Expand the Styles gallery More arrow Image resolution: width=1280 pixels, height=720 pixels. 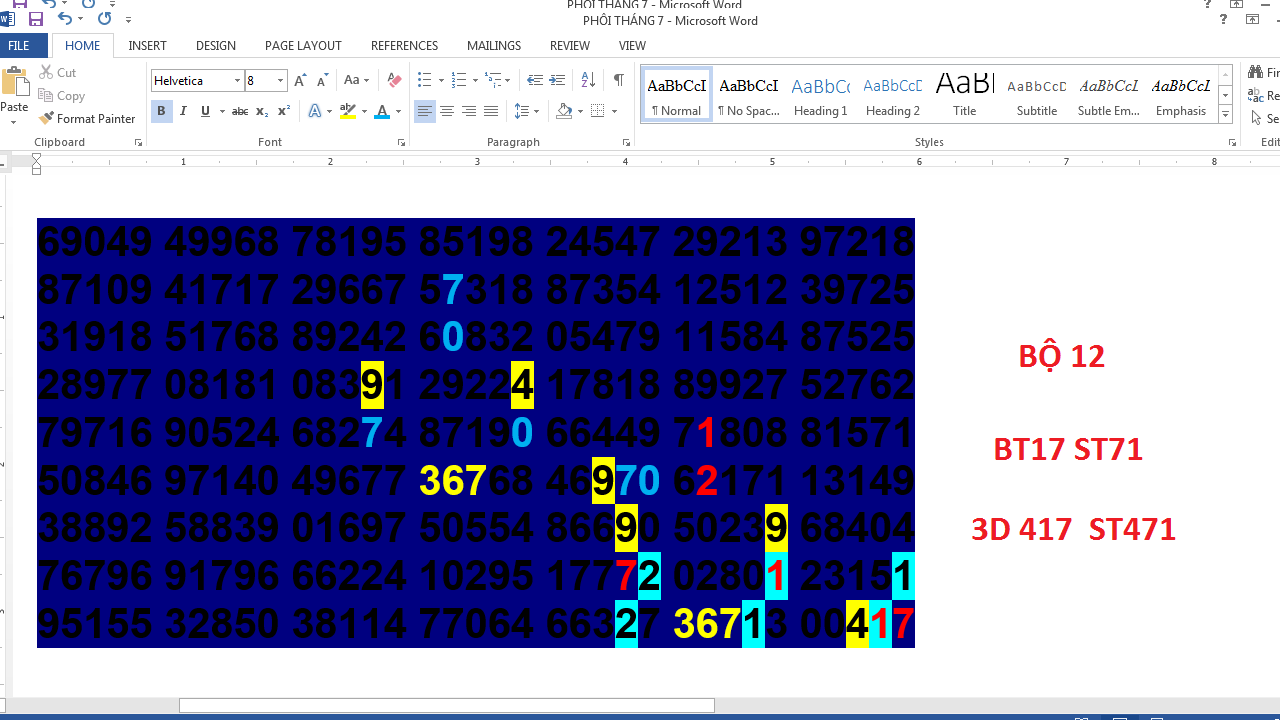(1226, 115)
